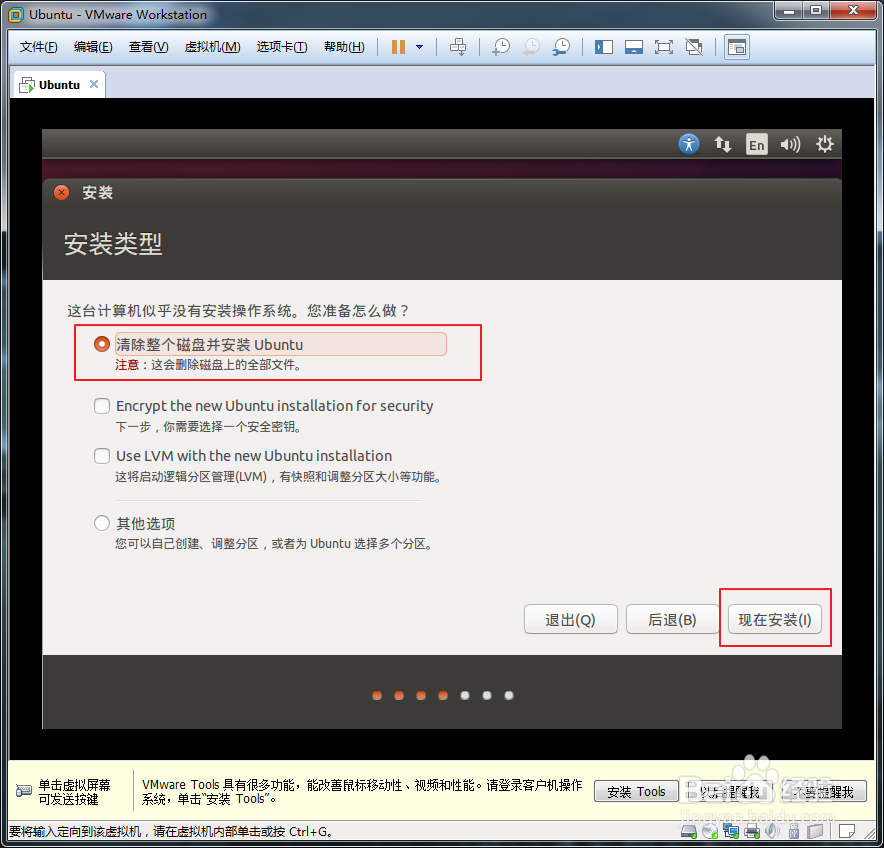Click the 现在安装(I) button

775,618
